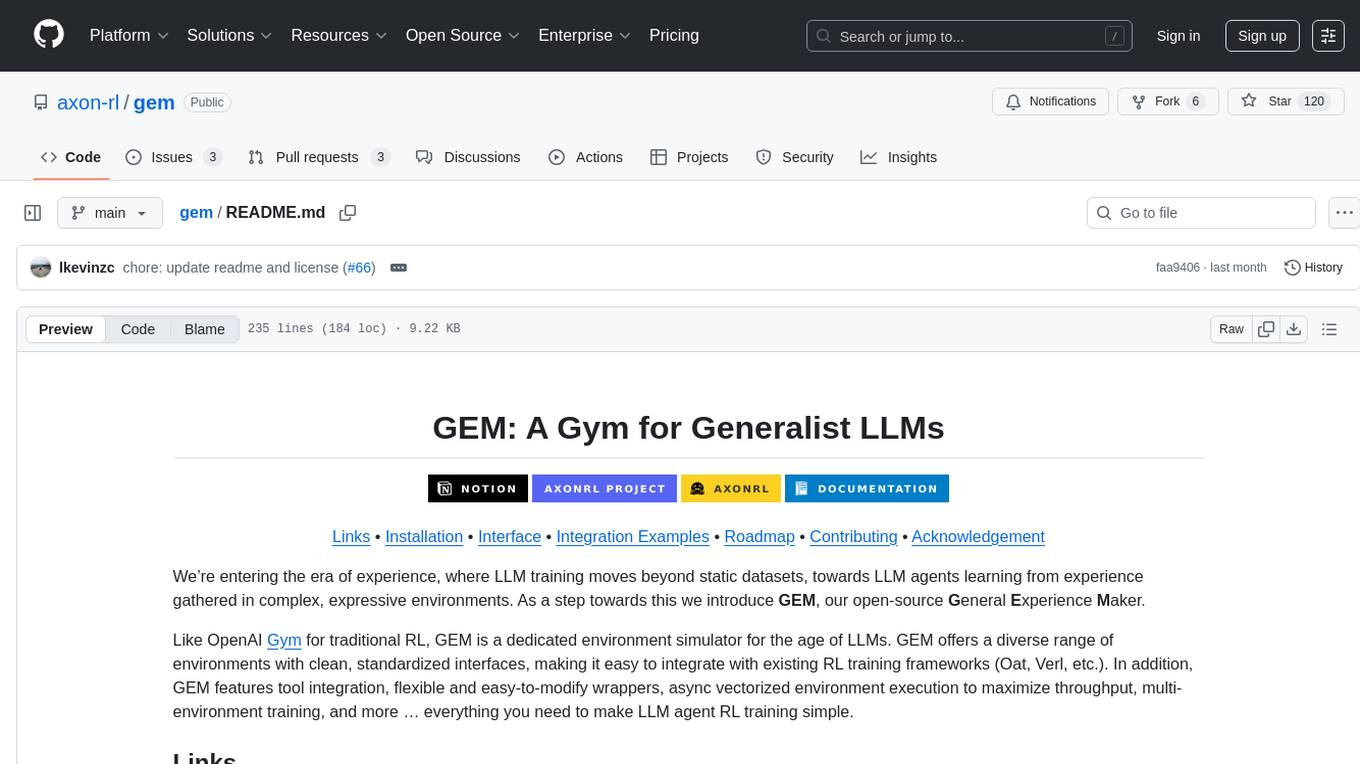The height and width of the screenshot is (764, 1360).
Task: Open the Notion badge
Action: pos(478,488)
